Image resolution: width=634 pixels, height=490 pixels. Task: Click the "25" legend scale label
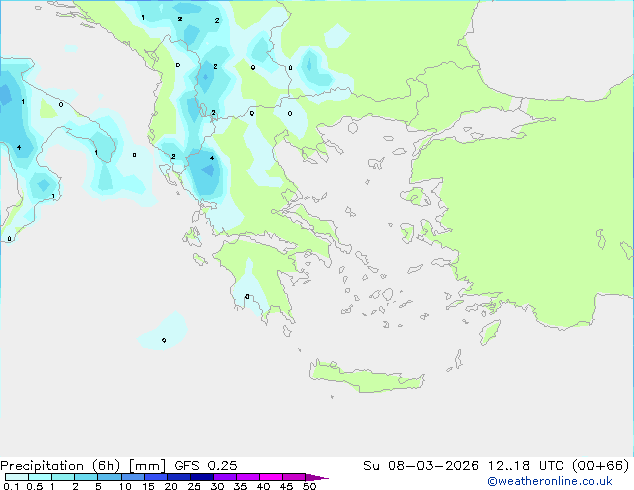[x=194, y=486]
